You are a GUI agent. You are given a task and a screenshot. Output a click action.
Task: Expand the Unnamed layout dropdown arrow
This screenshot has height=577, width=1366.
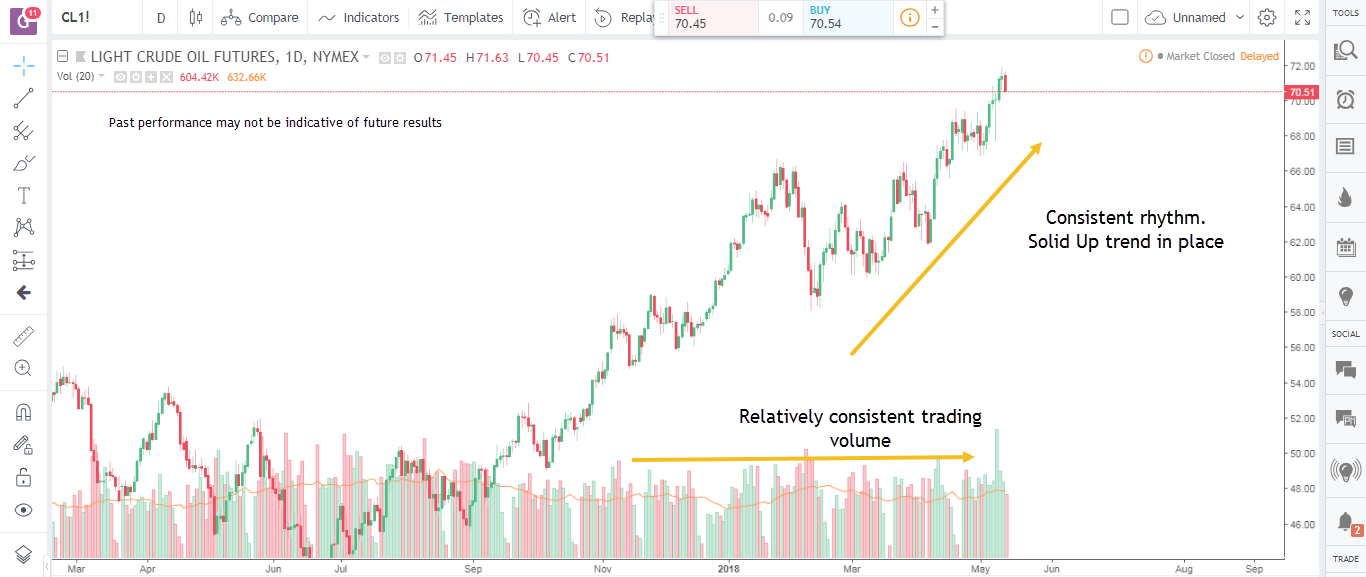[1240, 17]
